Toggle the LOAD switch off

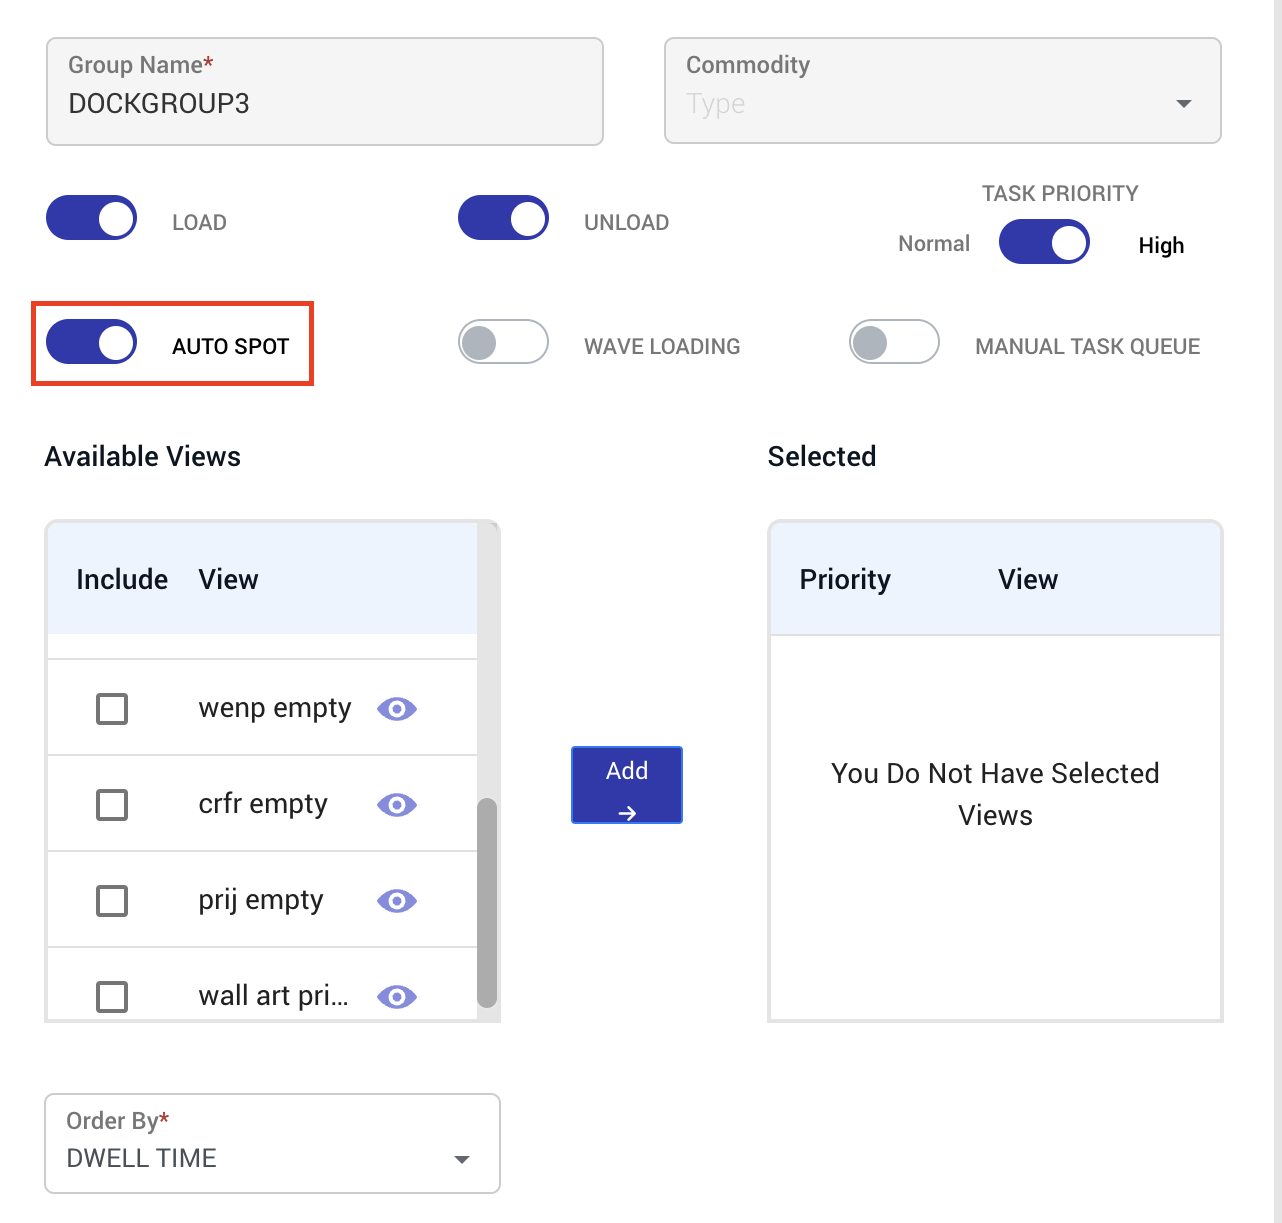(92, 218)
